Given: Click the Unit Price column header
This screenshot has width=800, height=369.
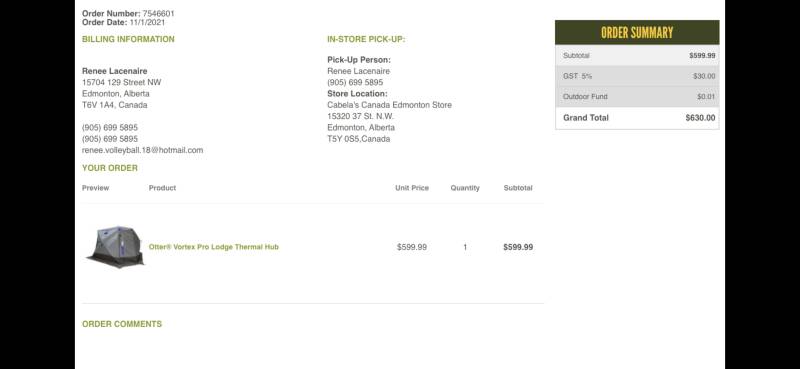Looking at the screenshot, I should coord(412,188).
